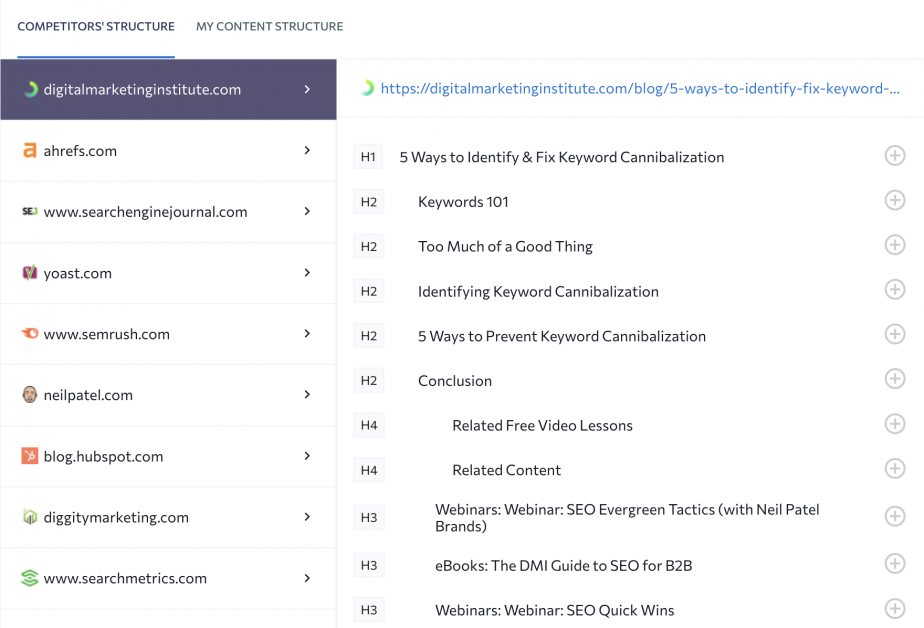The width and height of the screenshot is (924, 628).
Task: Click the plus icon beside Keywords 101
Action: 895,200
